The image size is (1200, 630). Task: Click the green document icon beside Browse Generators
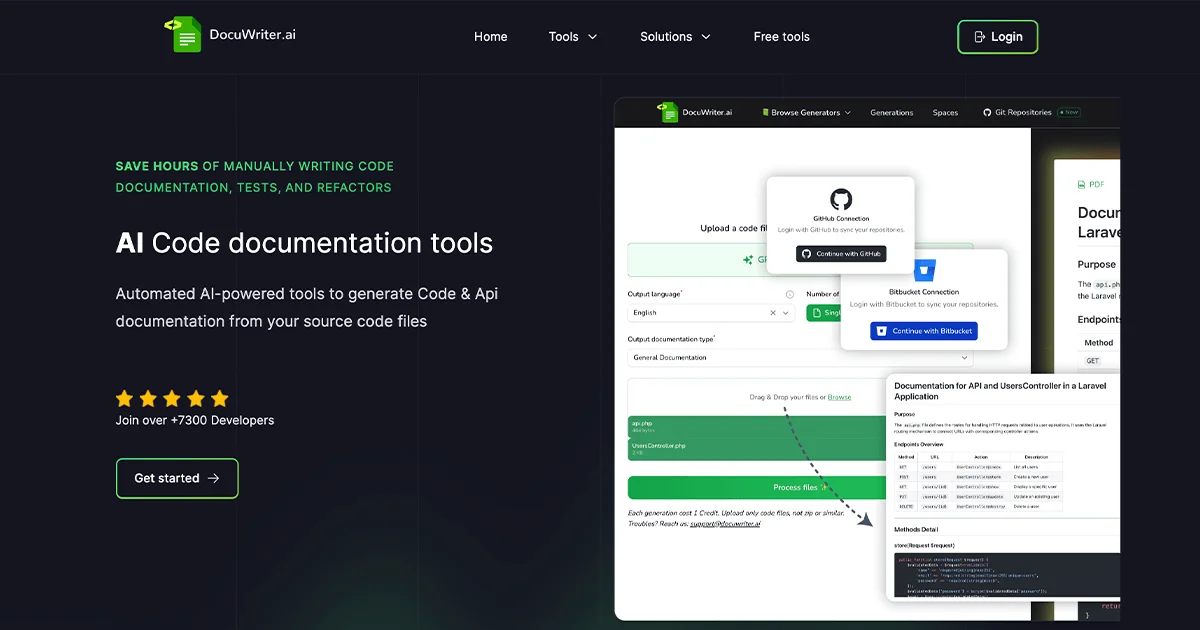[764, 112]
